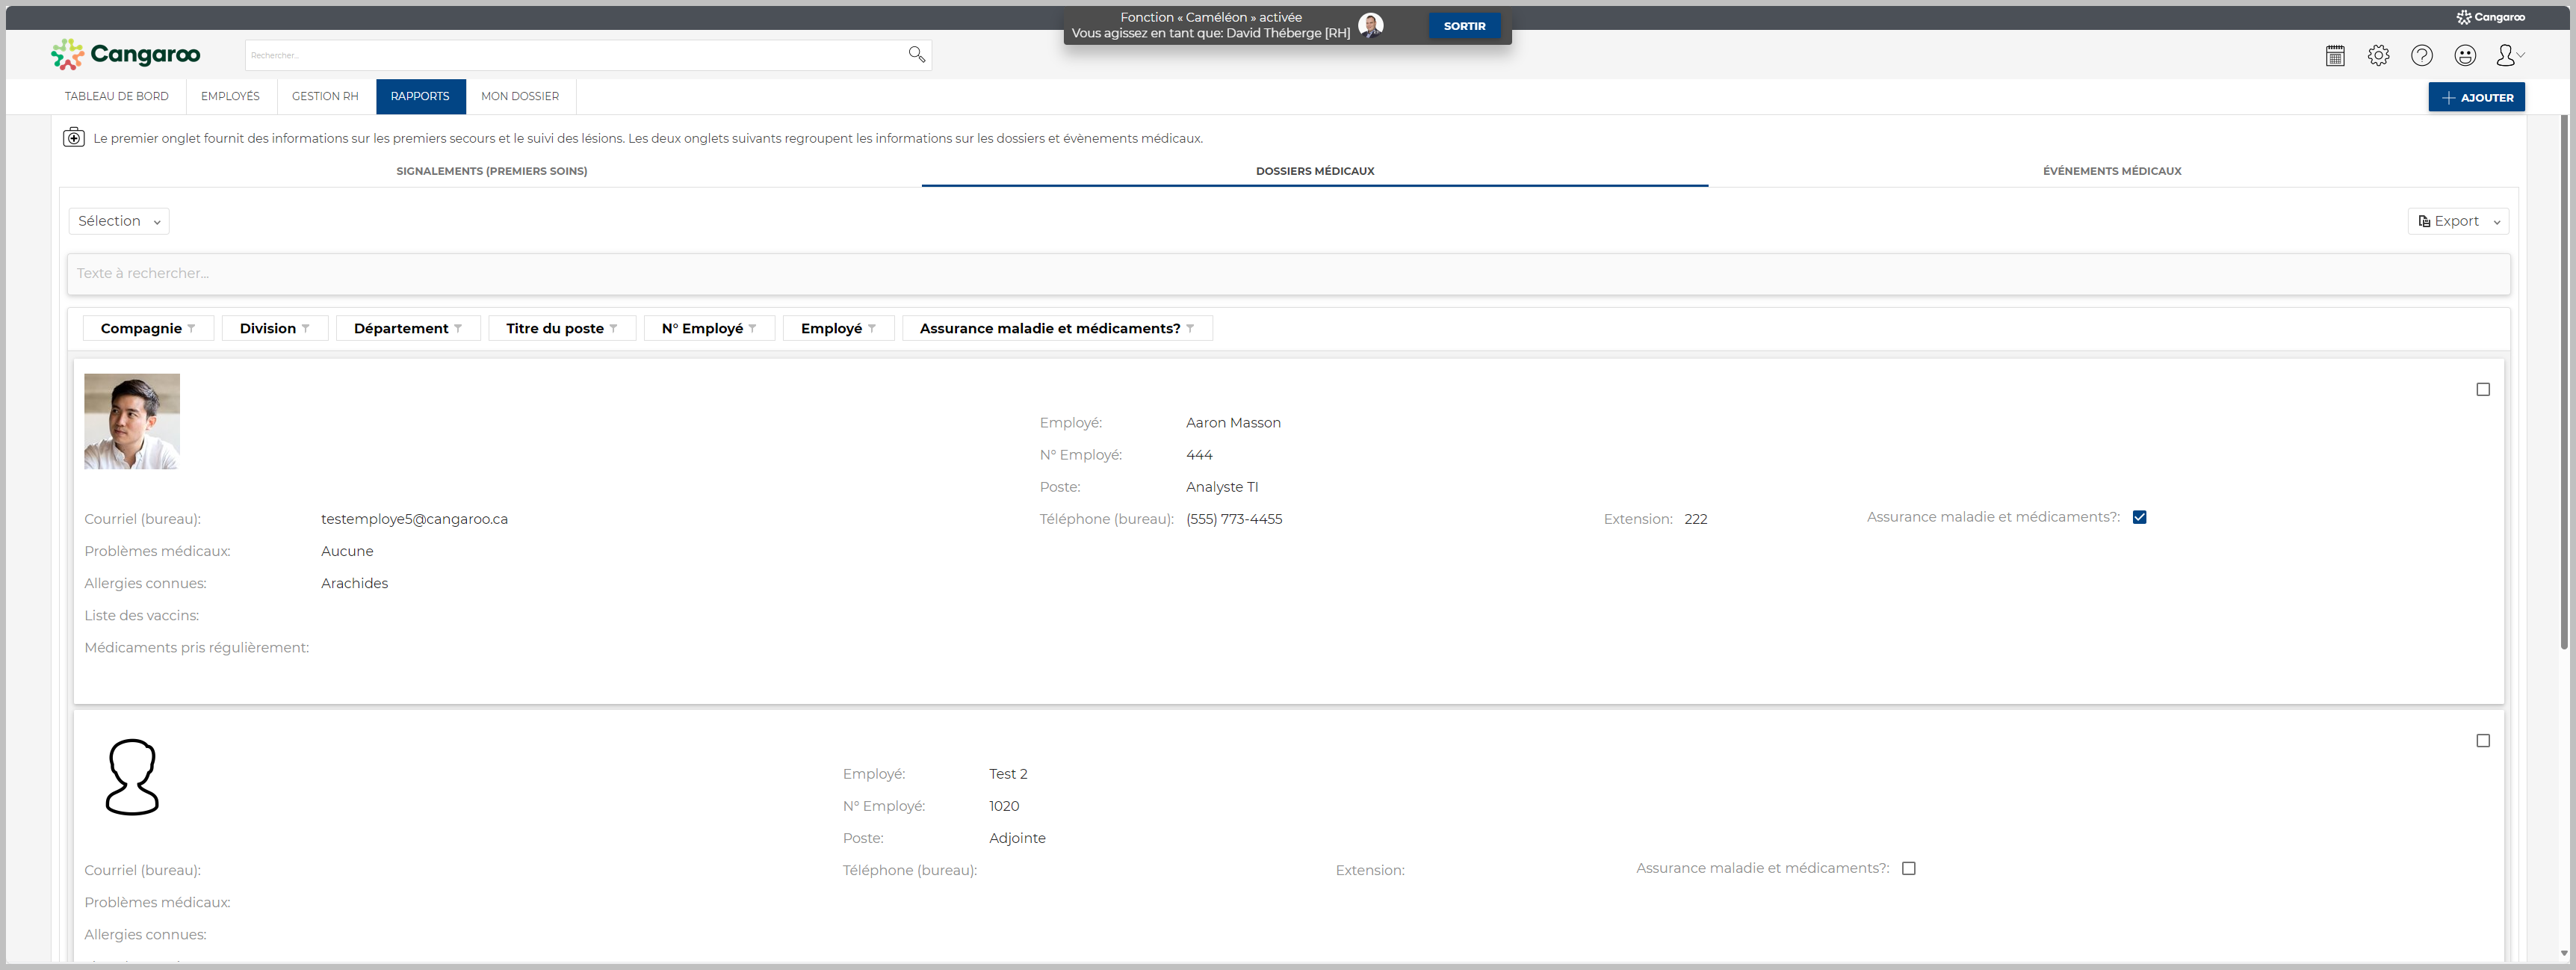This screenshot has width=2576, height=970.
Task: Select the Test 2 record checkbox
Action: pyautogui.click(x=2482, y=741)
